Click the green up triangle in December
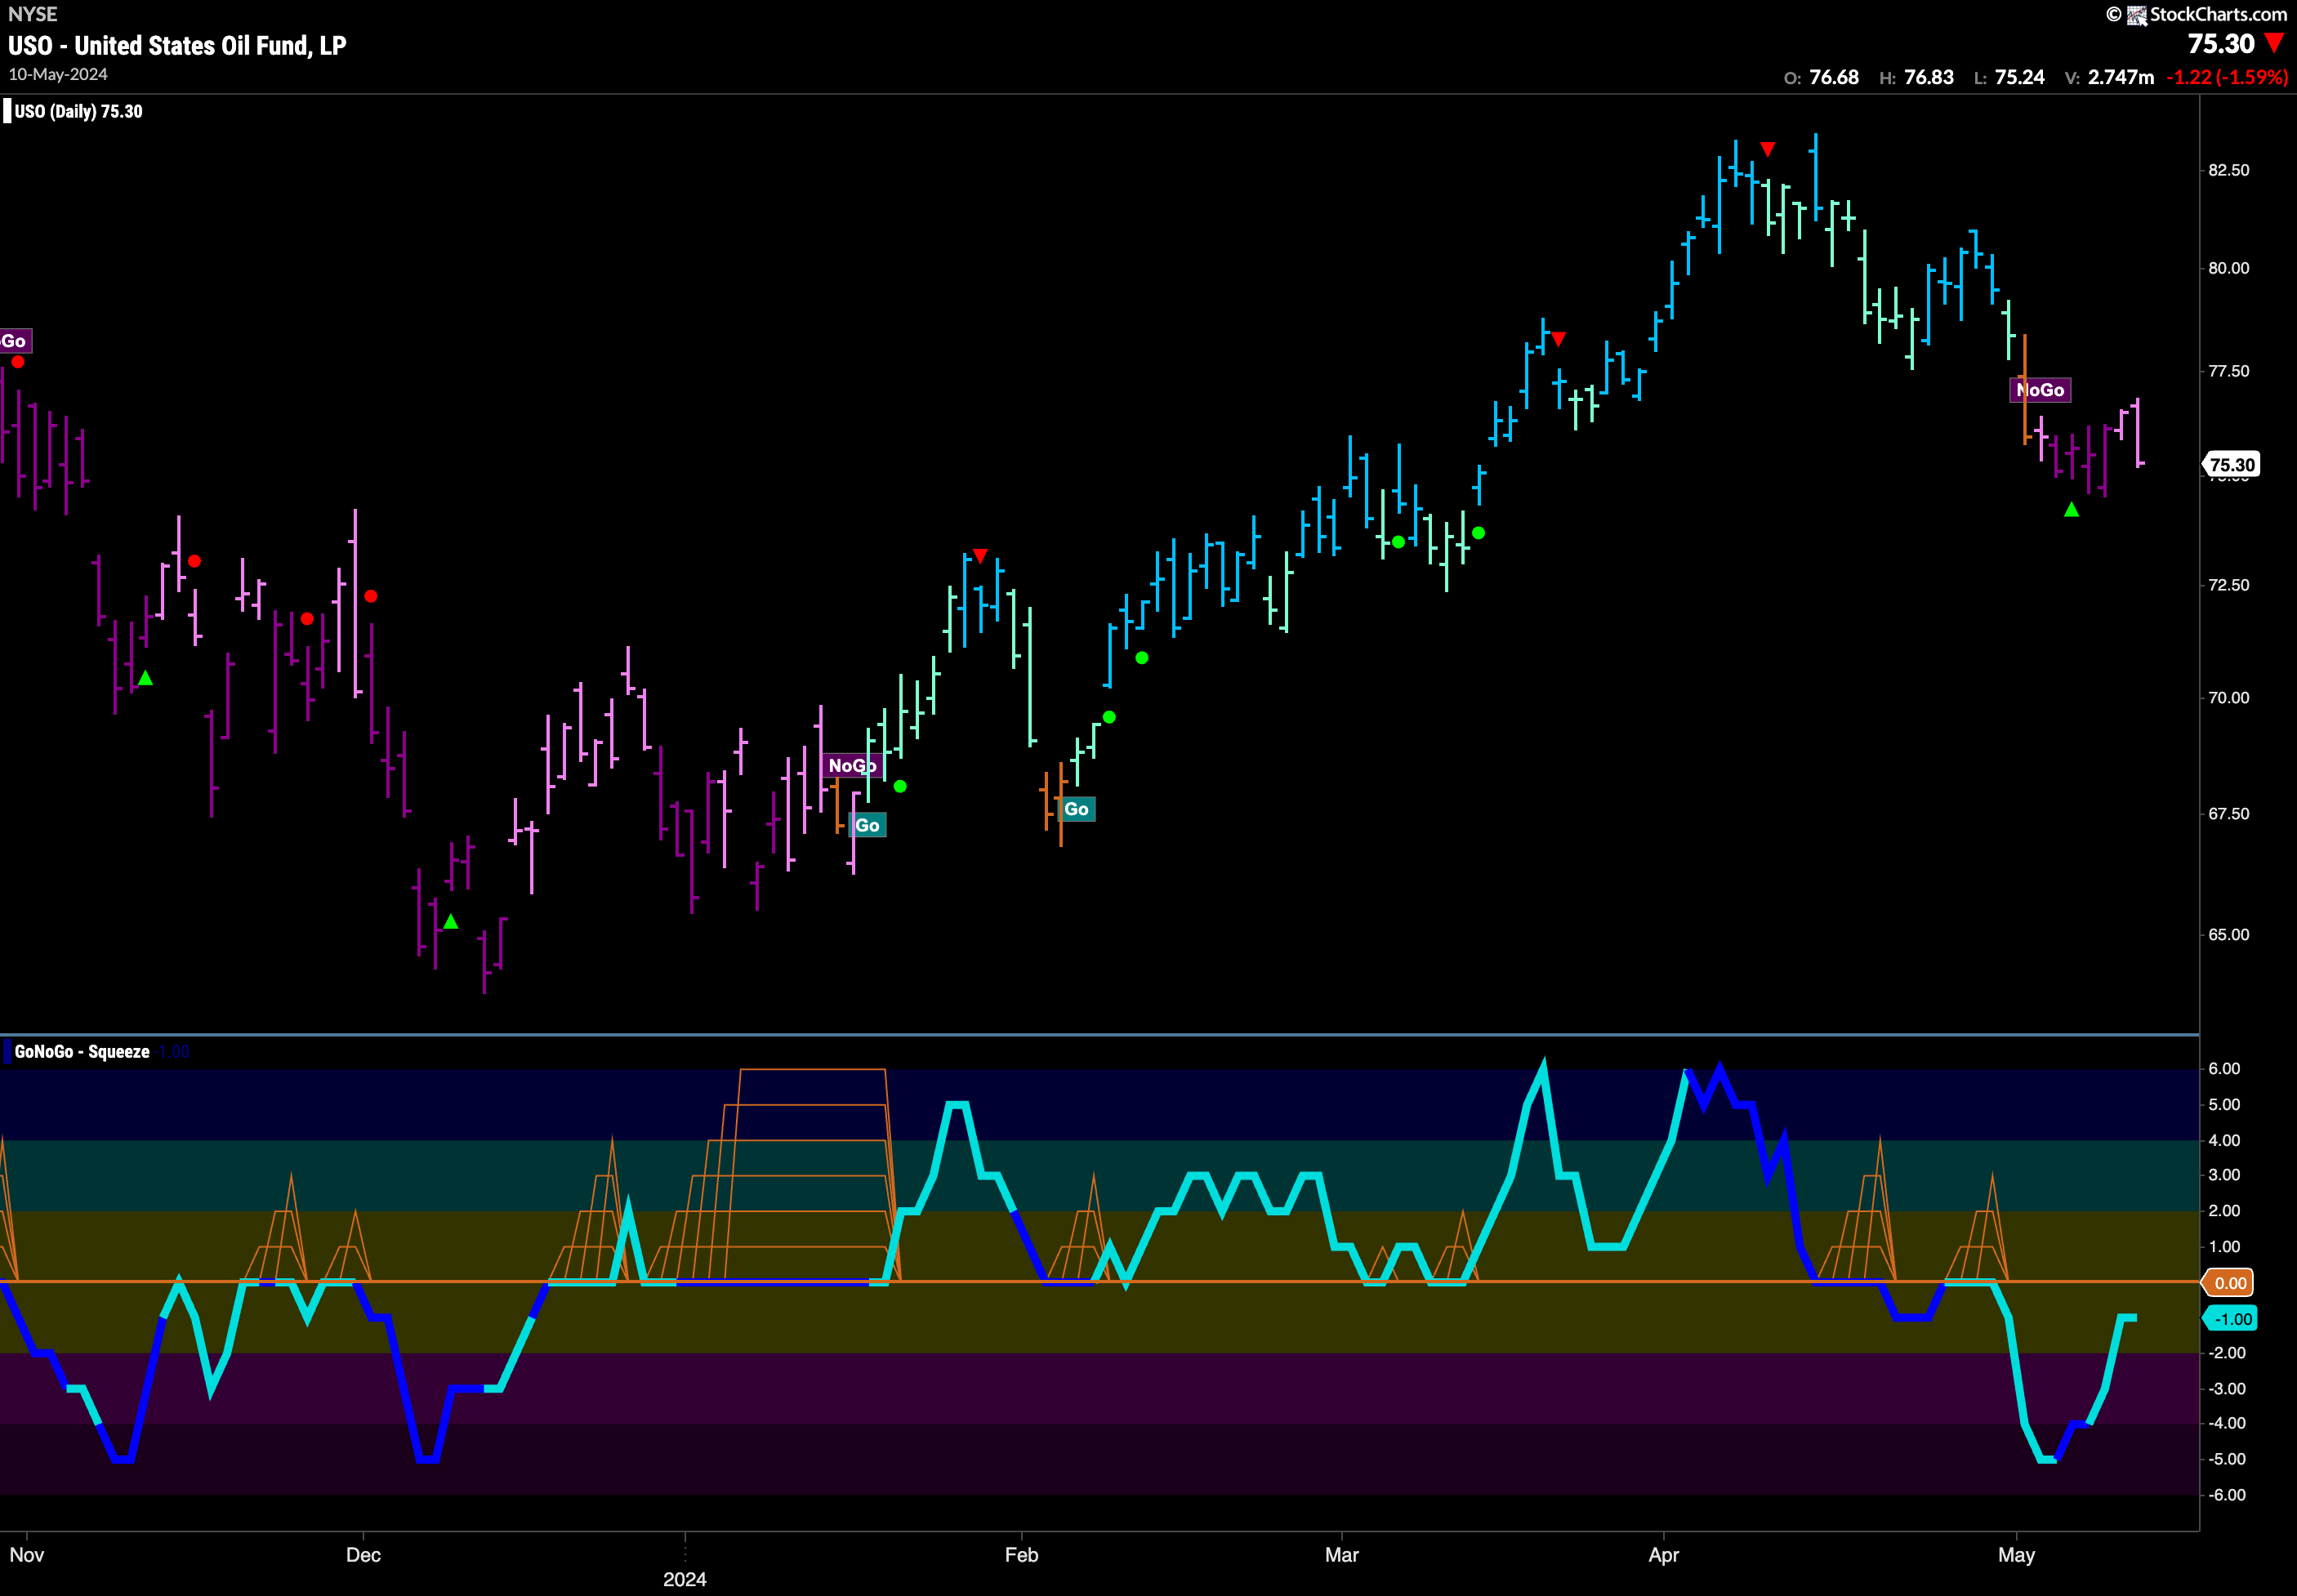 point(451,921)
